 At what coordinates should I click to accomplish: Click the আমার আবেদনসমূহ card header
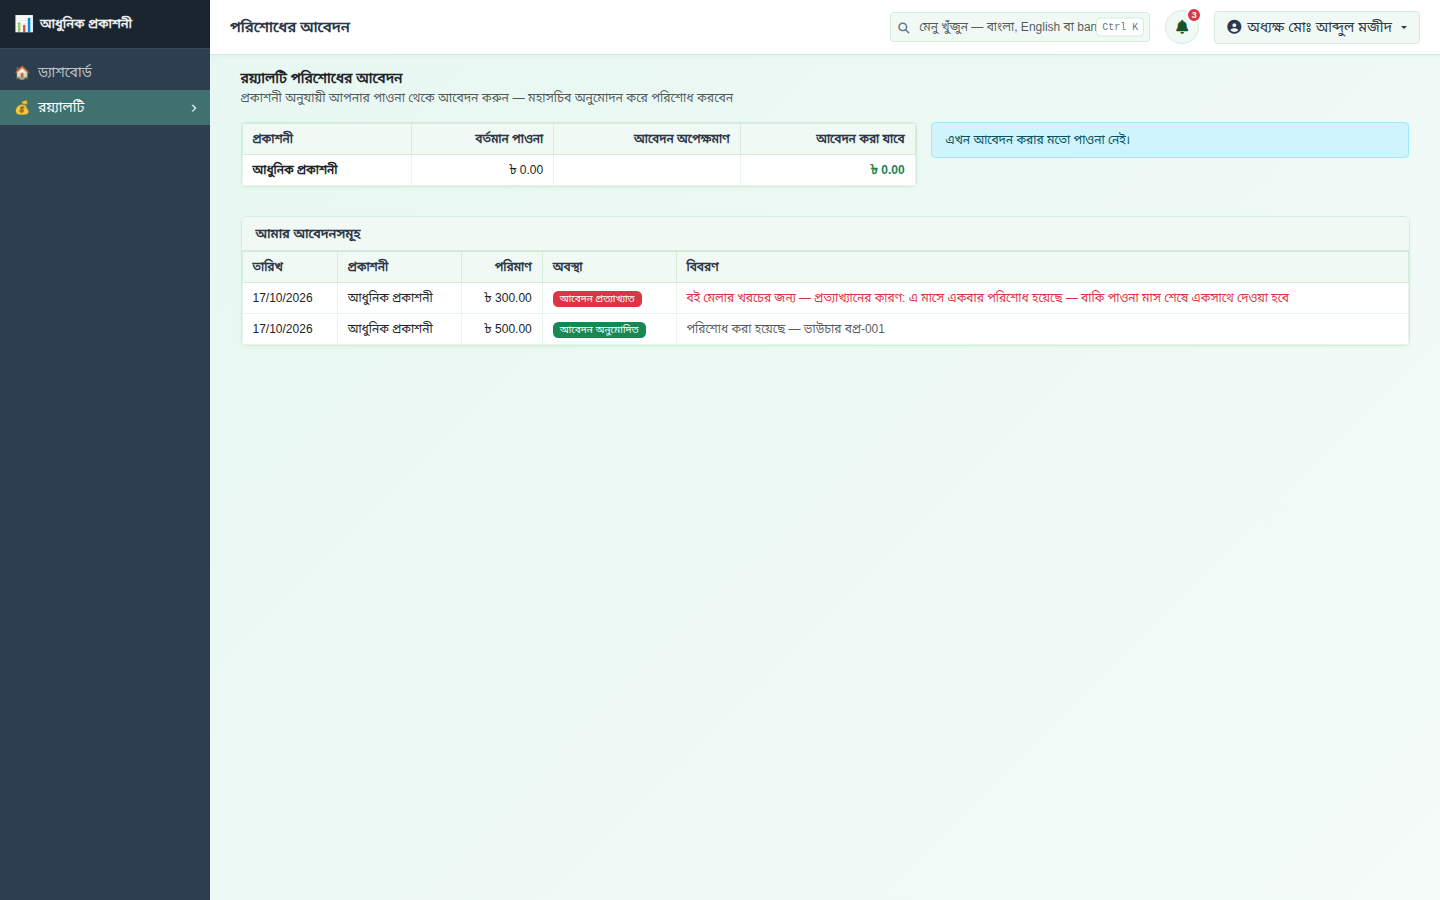(825, 234)
